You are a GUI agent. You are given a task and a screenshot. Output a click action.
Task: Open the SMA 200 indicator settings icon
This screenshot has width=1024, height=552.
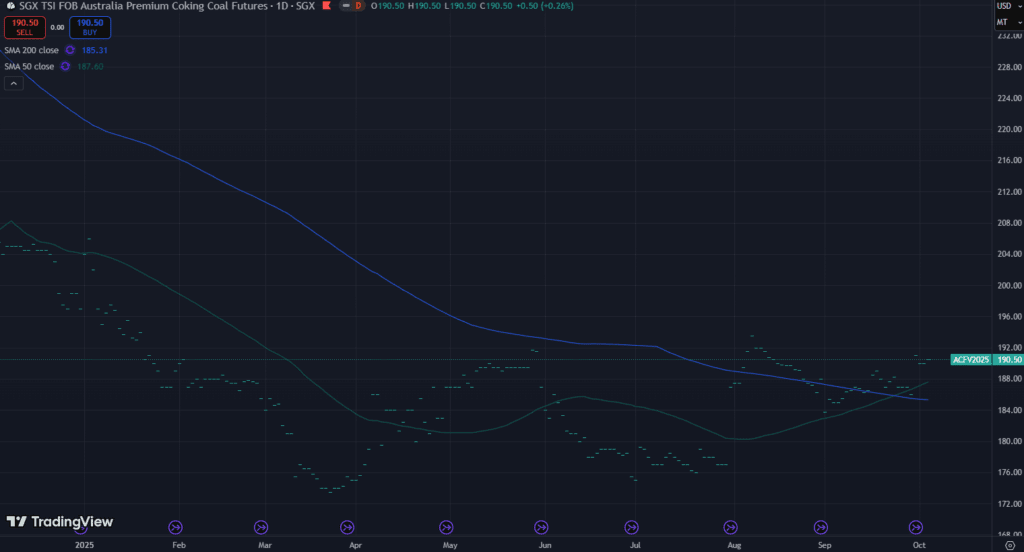(x=70, y=49)
